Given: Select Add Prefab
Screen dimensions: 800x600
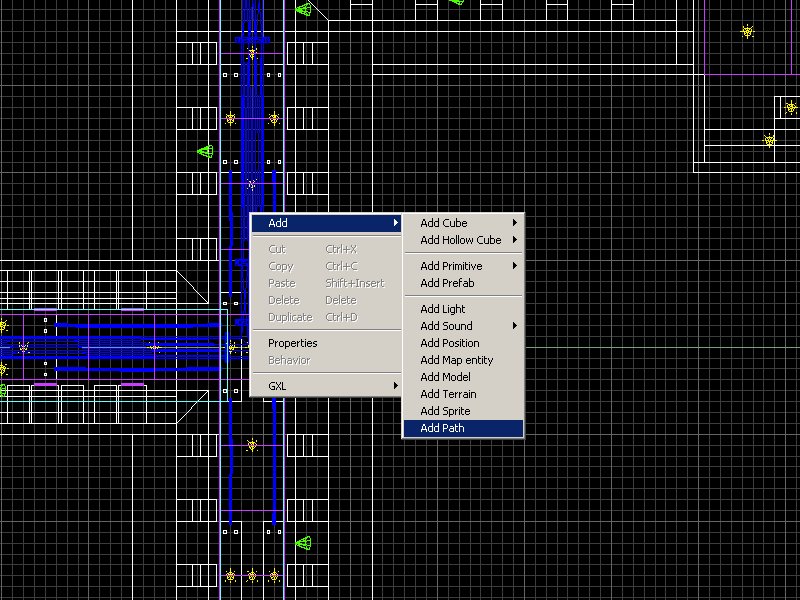Looking at the screenshot, I should pos(447,283).
